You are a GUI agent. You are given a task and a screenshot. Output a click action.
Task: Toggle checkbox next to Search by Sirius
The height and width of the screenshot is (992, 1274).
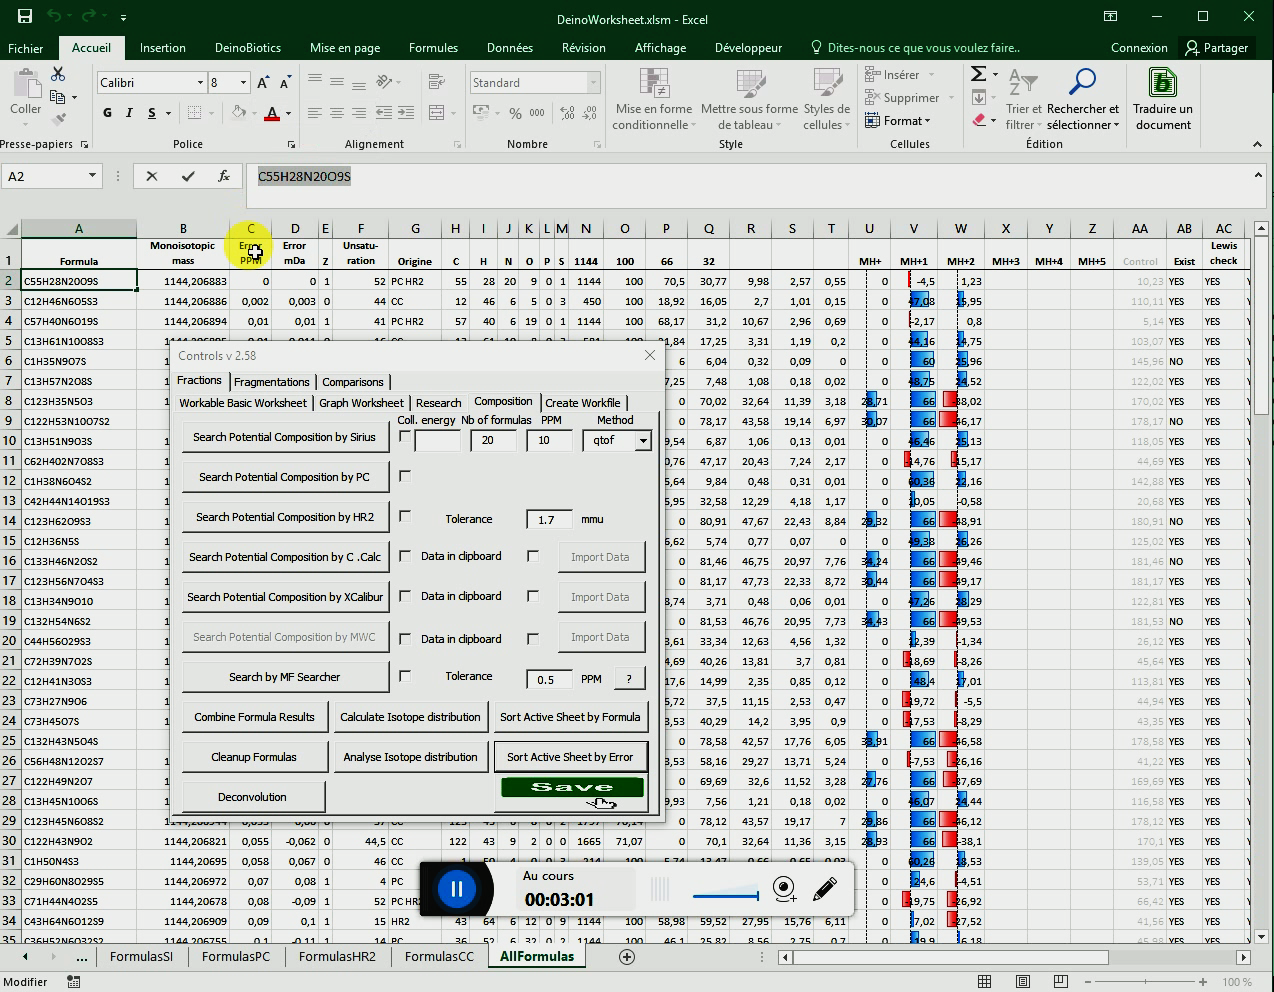coord(405,436)
